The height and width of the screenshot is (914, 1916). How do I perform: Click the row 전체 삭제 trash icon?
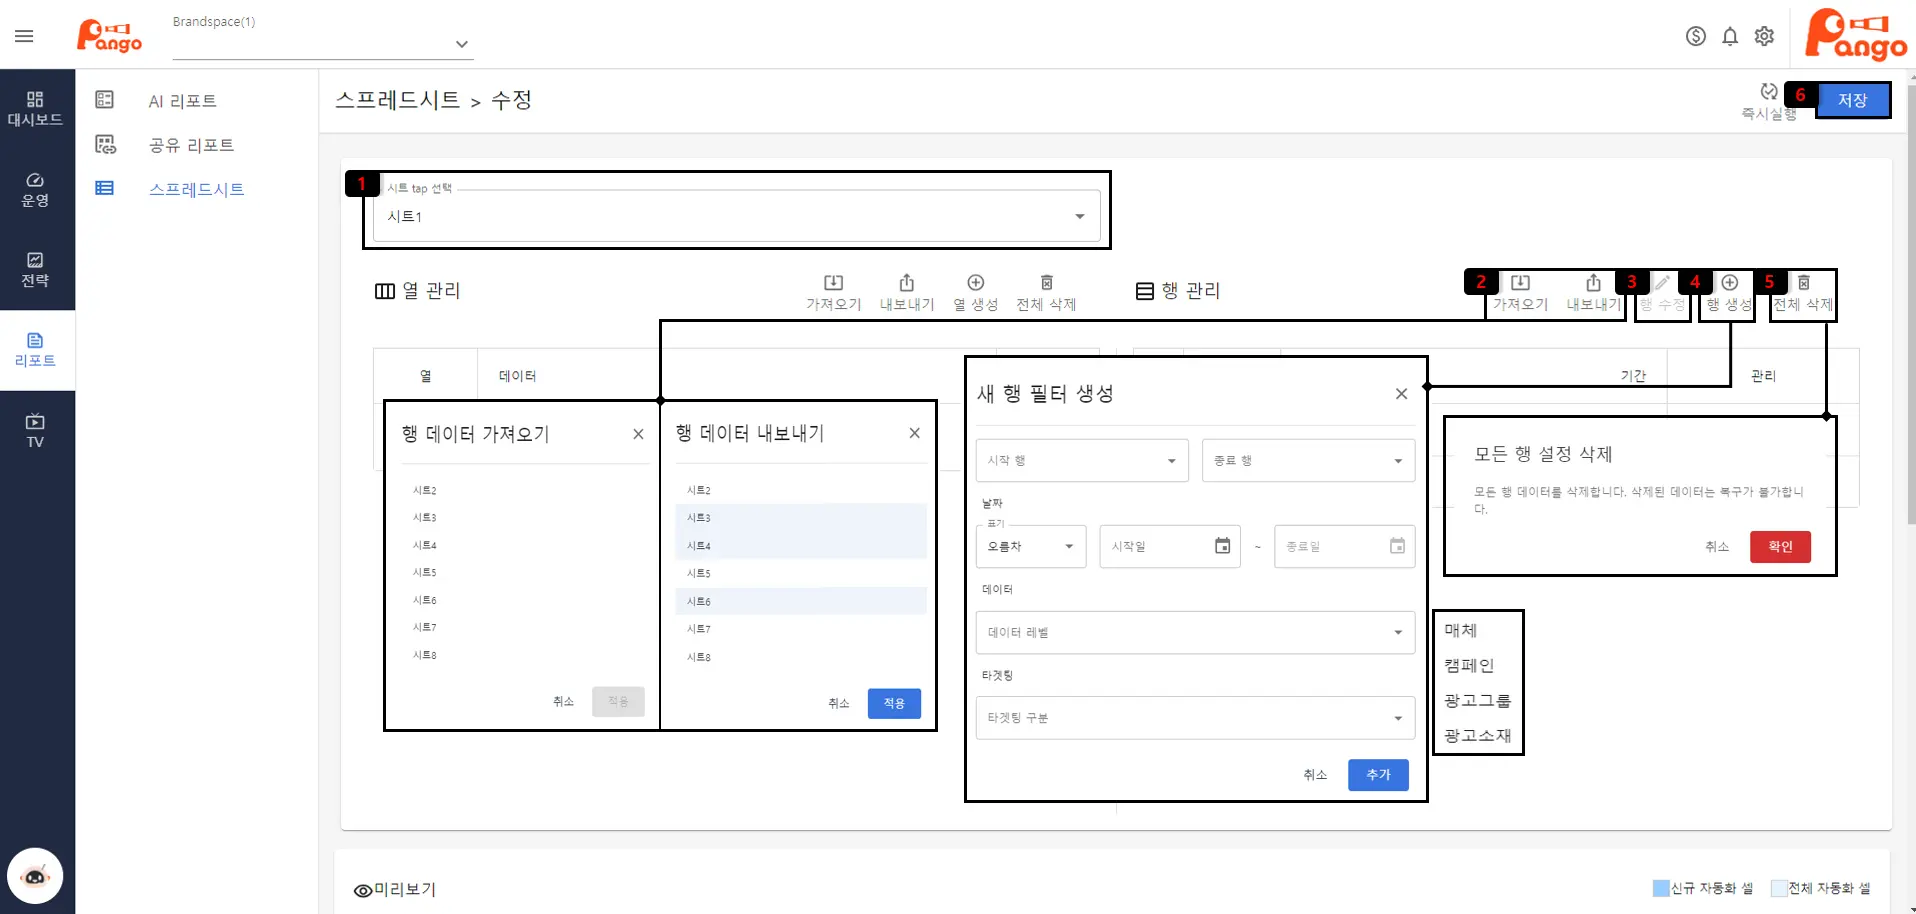coord(1803,283)
